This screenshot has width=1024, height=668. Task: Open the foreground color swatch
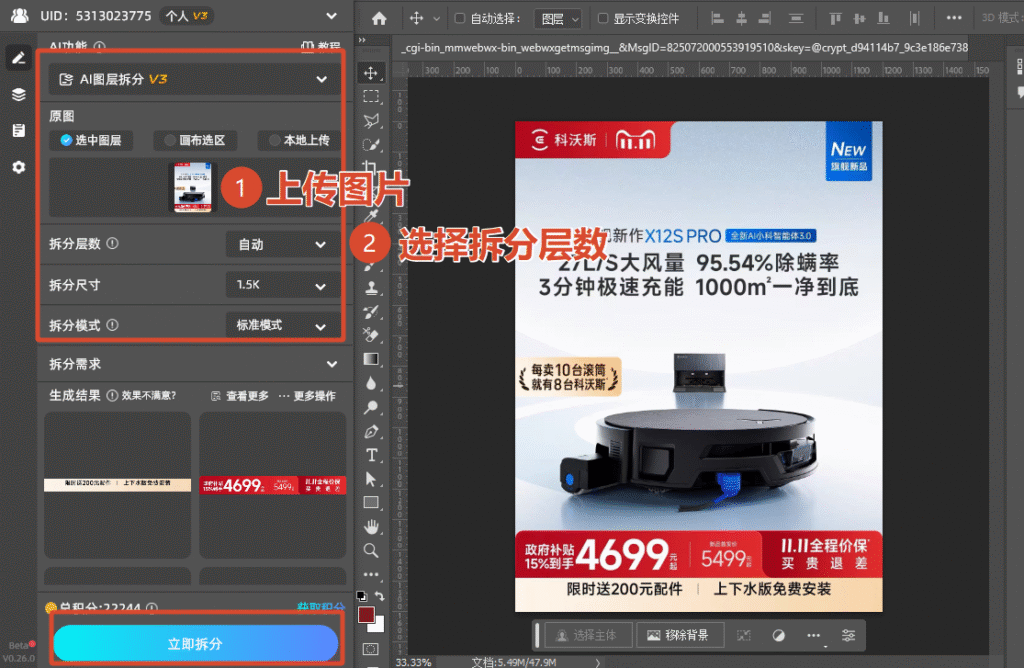366,614
